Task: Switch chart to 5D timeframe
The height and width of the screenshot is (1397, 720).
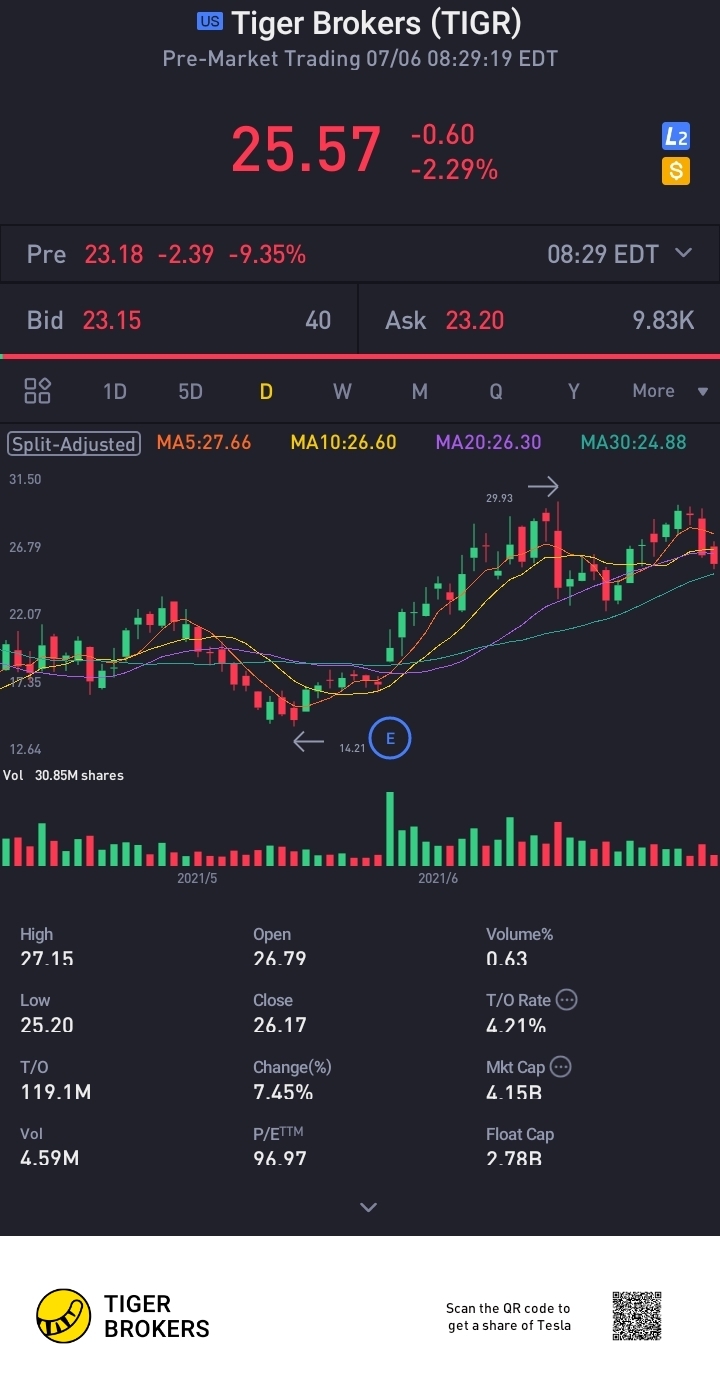Action: 190,391
